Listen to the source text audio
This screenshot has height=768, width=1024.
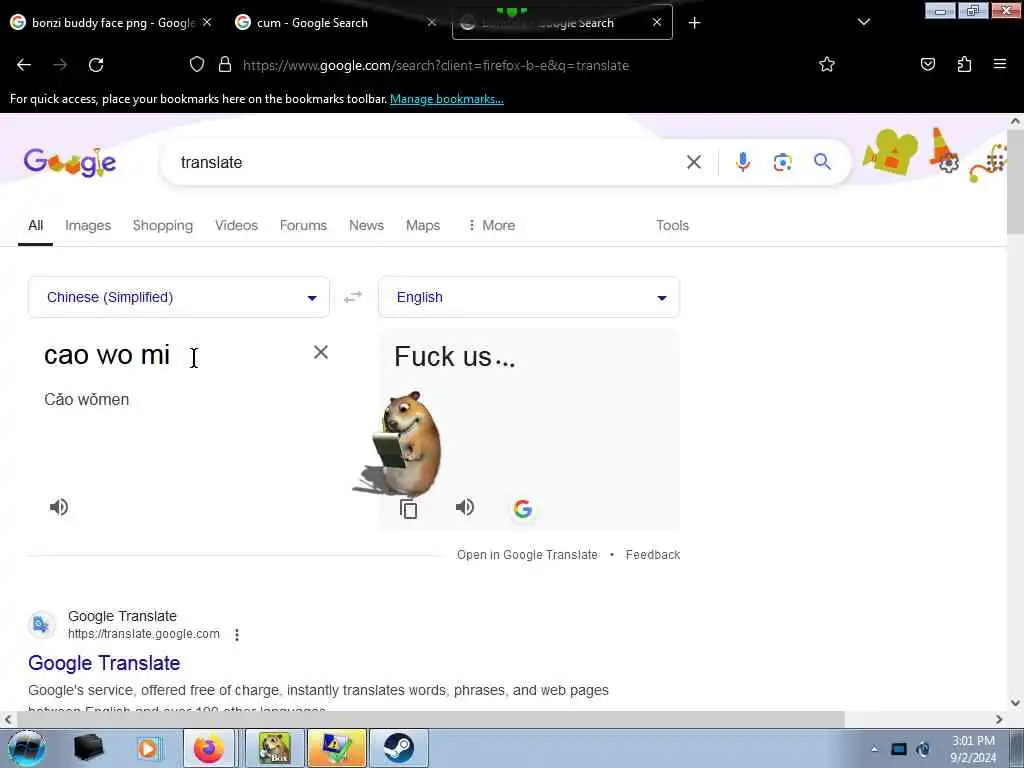point(59,507)
